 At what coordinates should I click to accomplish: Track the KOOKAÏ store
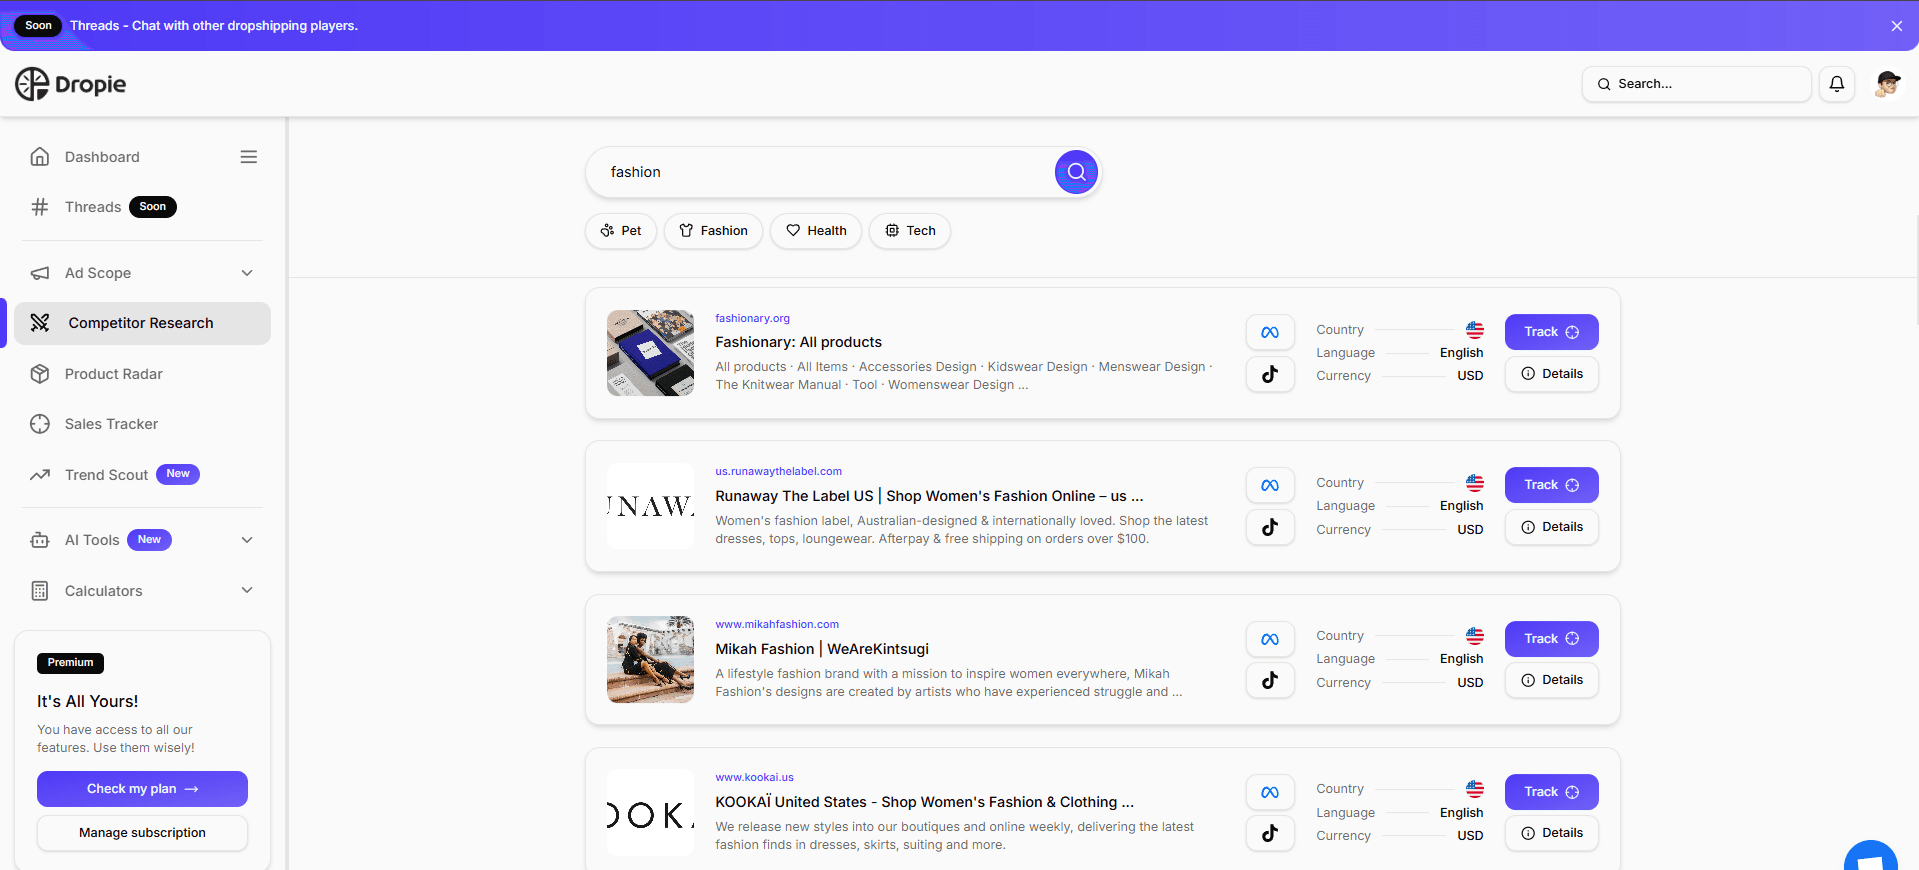1551,792
